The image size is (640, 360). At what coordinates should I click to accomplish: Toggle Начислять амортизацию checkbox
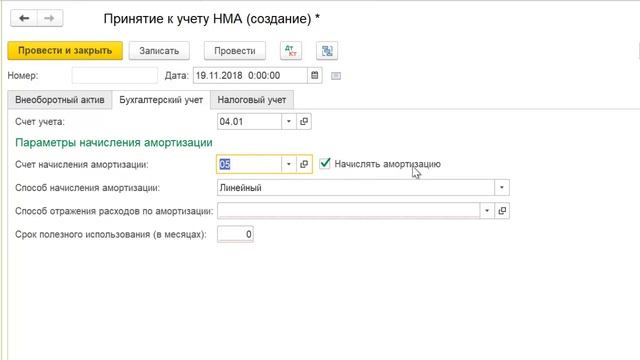point(325,163)
